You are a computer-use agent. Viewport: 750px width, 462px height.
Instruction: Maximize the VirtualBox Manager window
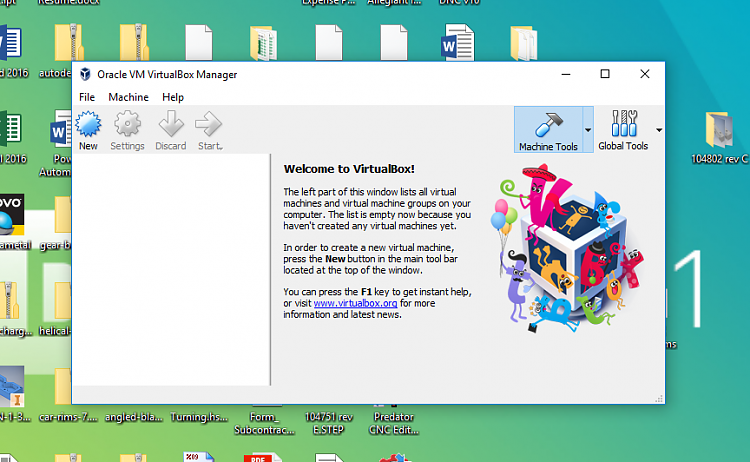click(x=605, y=74)
